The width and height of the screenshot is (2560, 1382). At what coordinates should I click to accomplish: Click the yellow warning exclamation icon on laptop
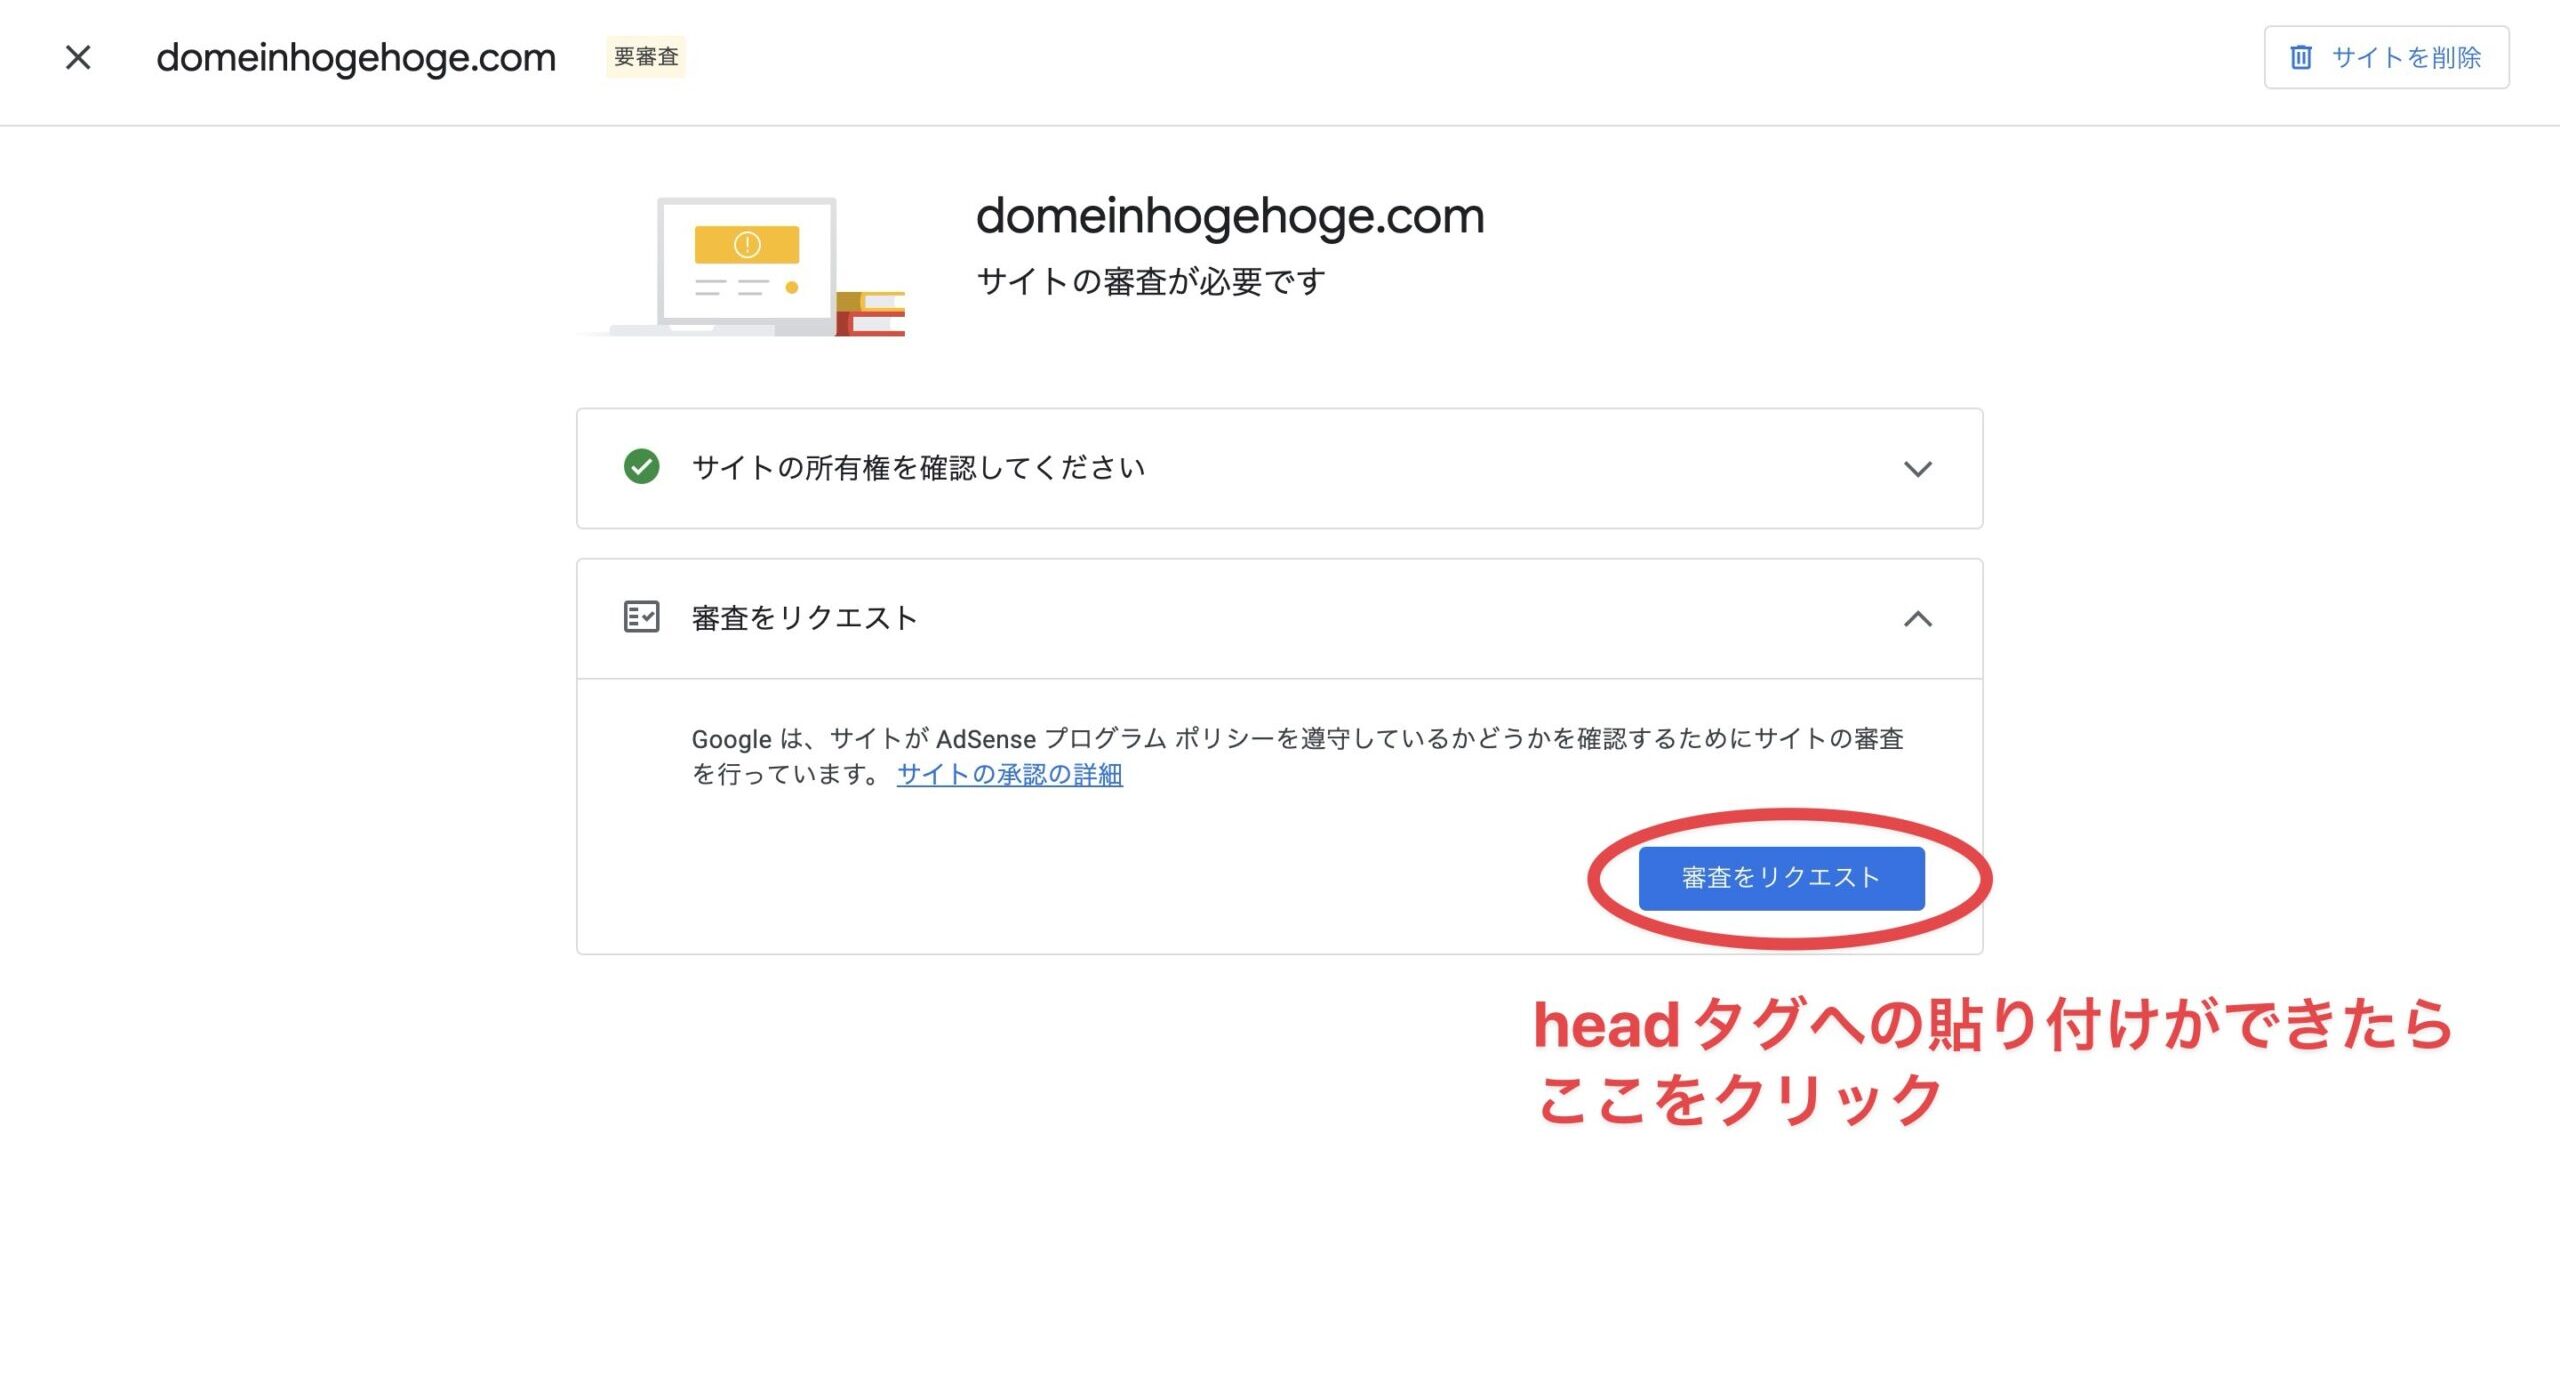[747, 244]
